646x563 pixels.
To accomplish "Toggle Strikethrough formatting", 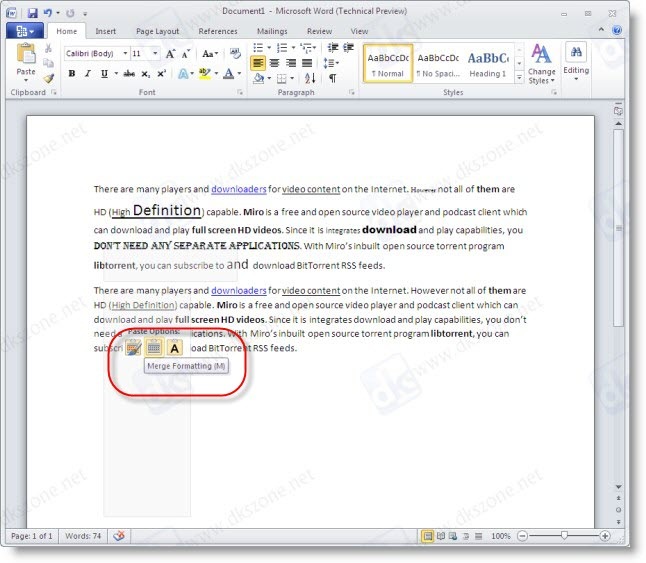I will [129, 74].
